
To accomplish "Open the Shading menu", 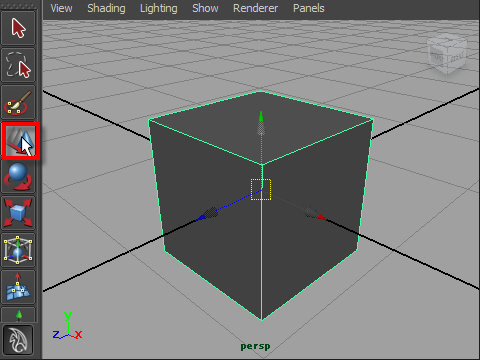I will 106,8.
